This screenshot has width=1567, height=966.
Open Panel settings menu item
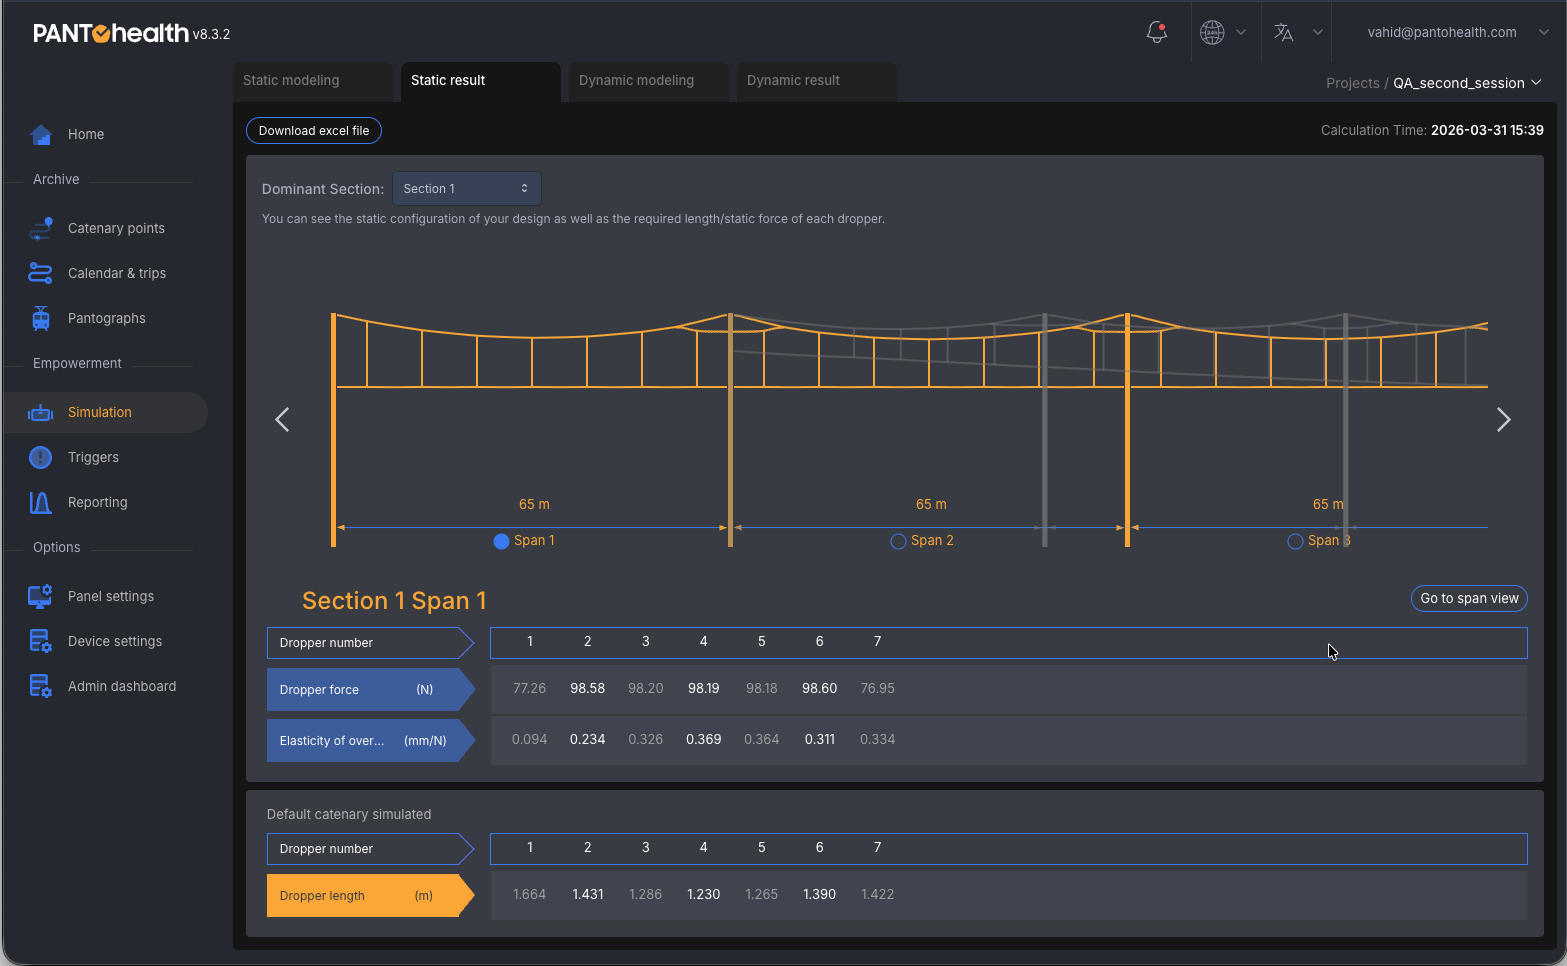point(111,596)
